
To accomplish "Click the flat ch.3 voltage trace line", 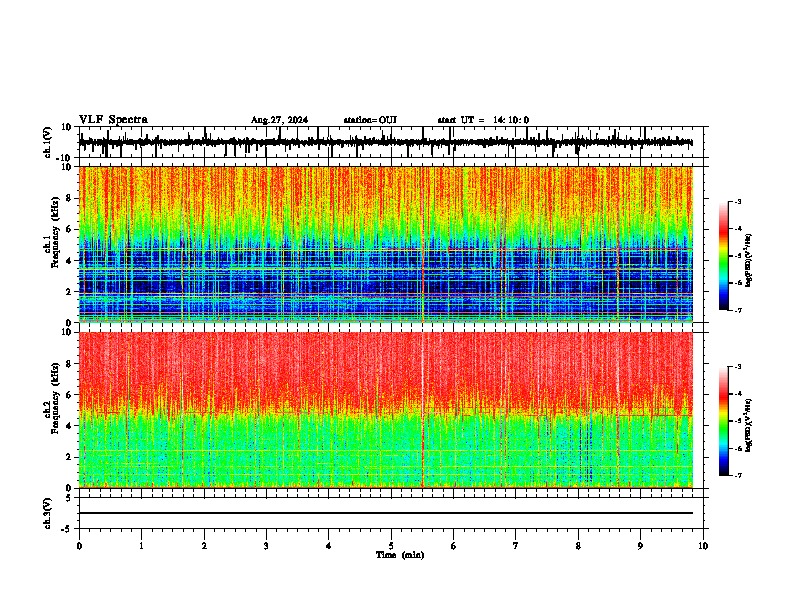I will click(385, 513).
